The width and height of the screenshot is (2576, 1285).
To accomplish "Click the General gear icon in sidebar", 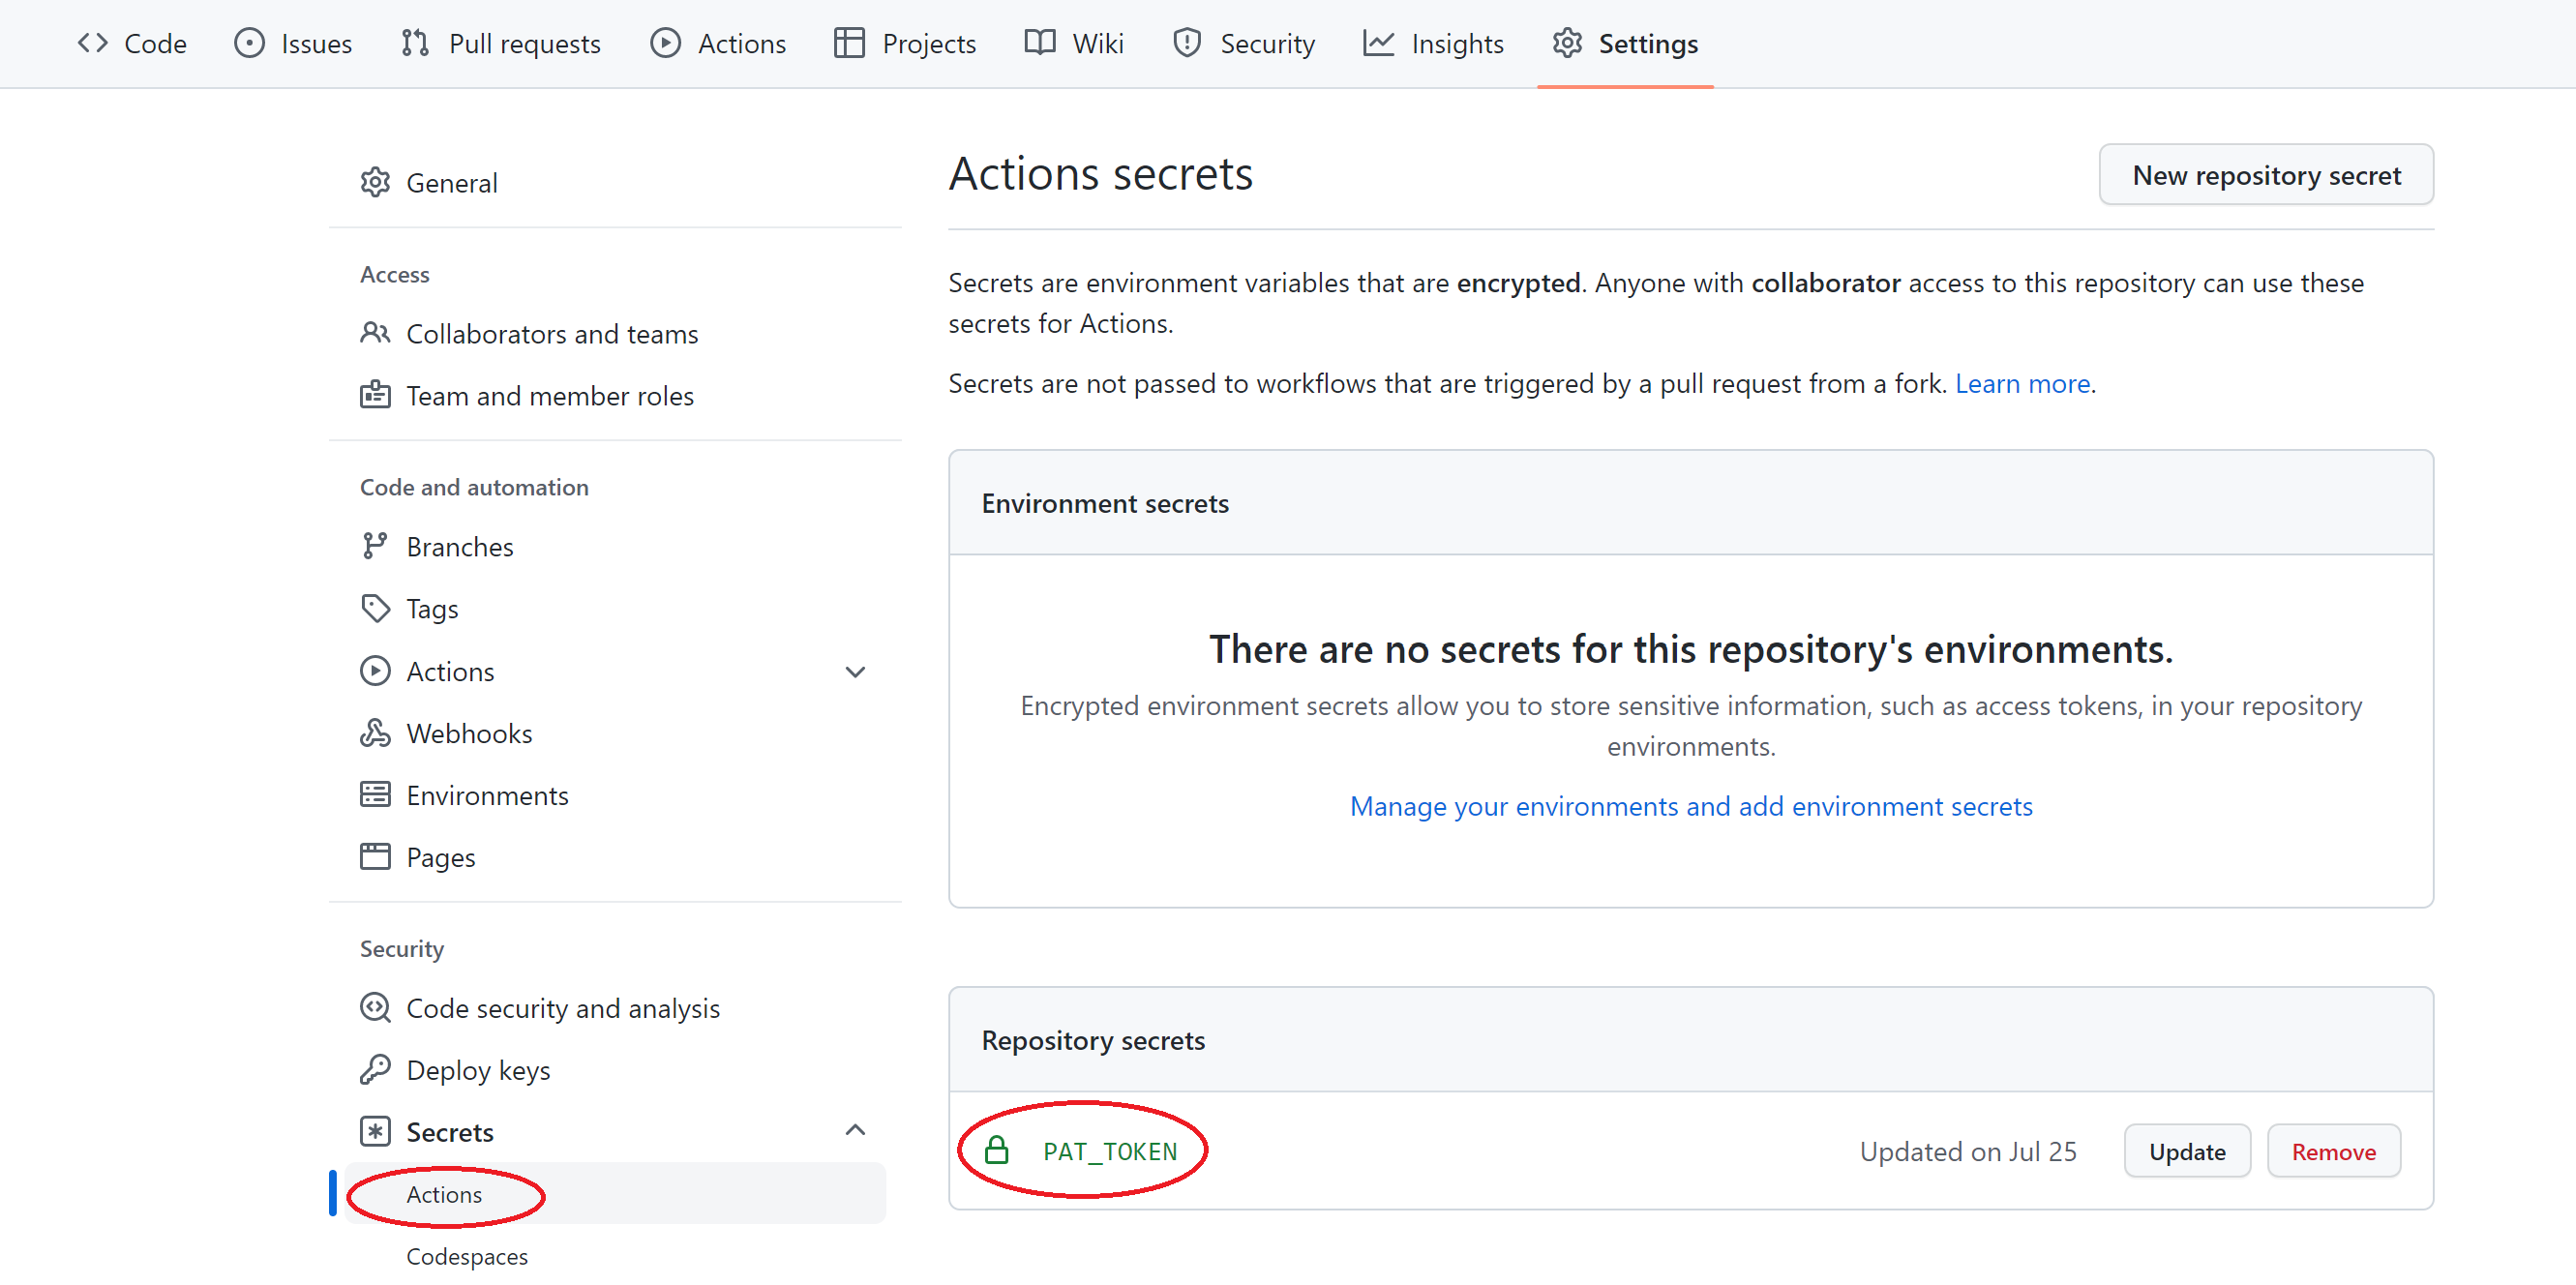I will click(375, 183).
